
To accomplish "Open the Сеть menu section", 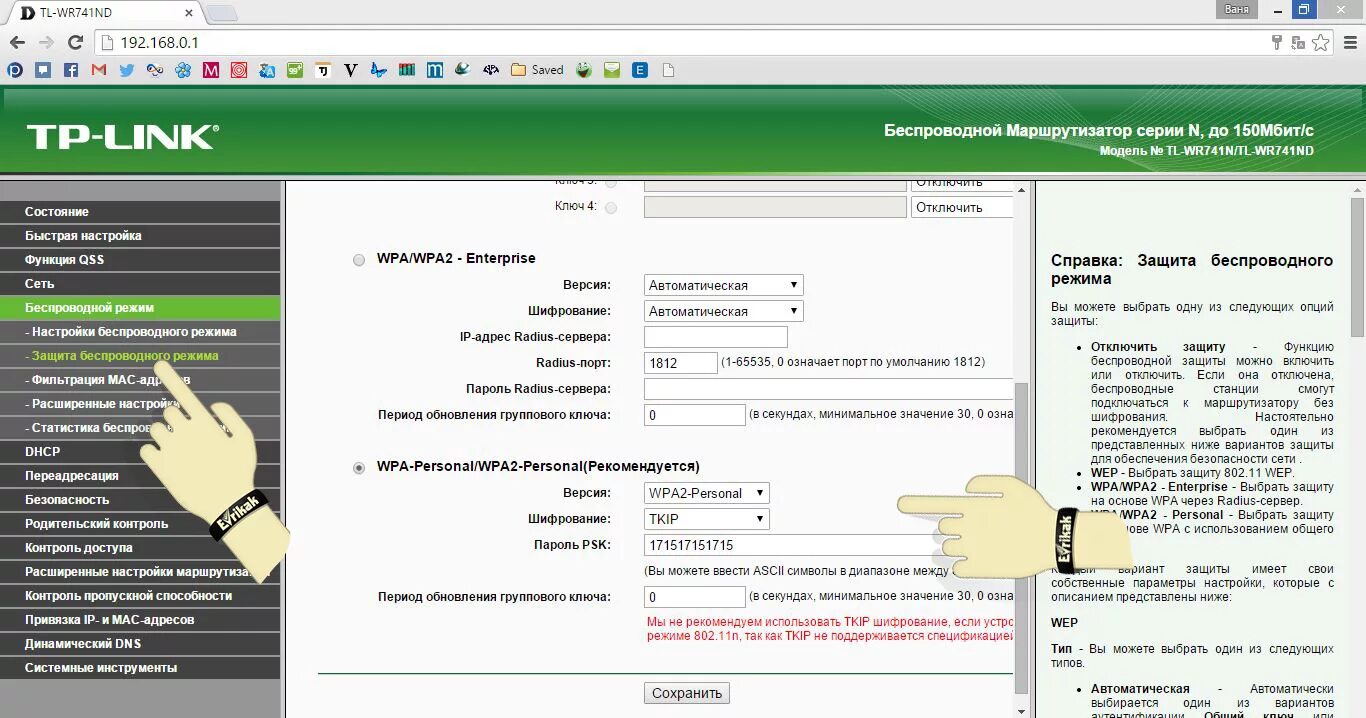I will pos(140,284).
